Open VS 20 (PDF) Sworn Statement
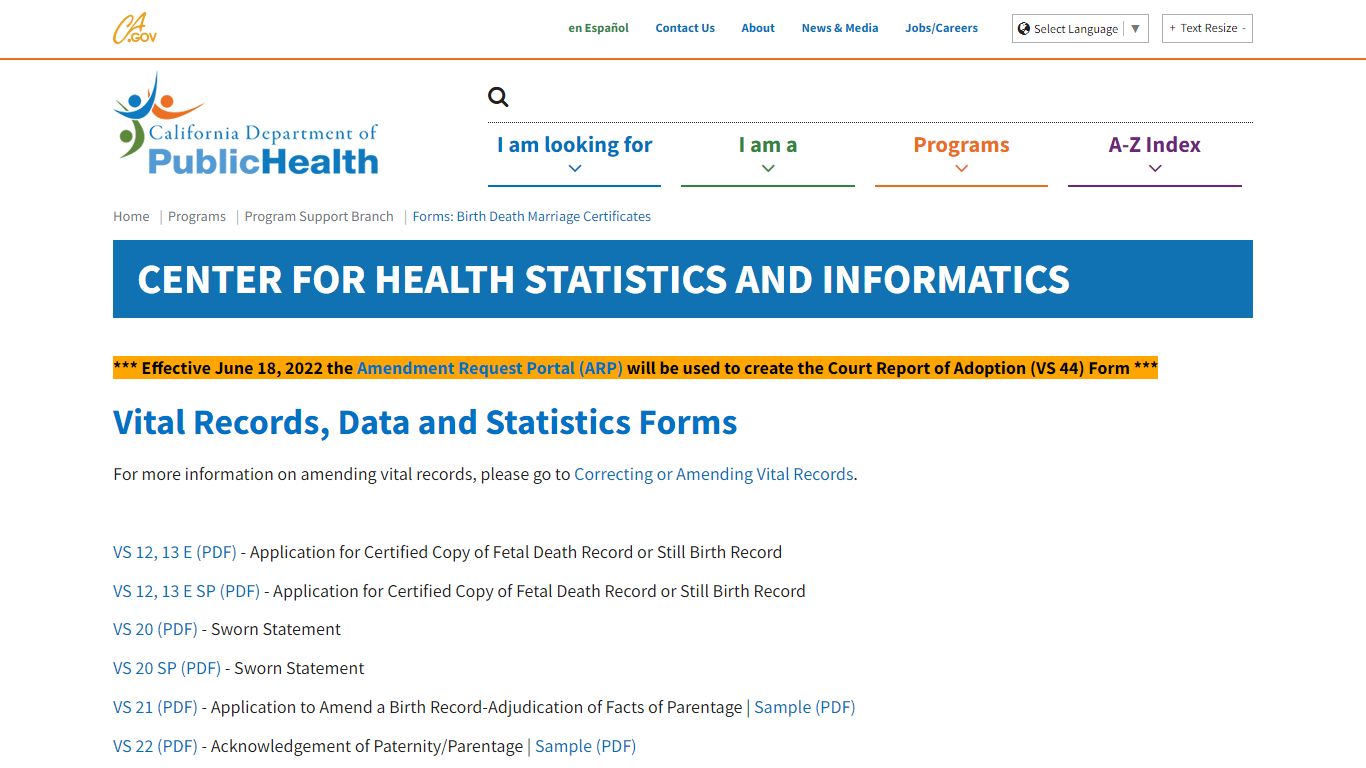1366x768 pixels. pyautogui.click(x=155, y=629)
